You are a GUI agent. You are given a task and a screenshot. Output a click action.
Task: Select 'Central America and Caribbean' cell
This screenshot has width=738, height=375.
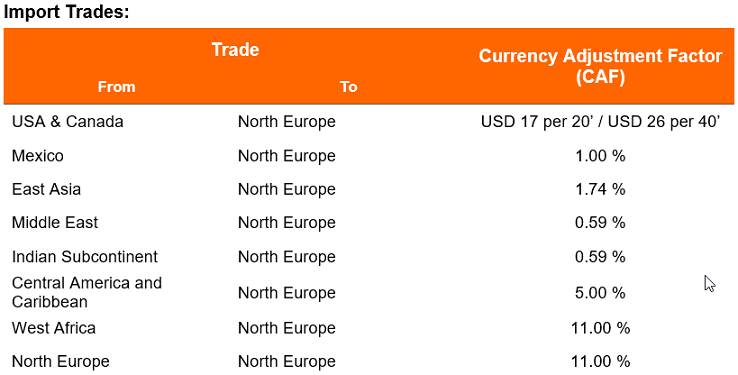pos(87,292)
